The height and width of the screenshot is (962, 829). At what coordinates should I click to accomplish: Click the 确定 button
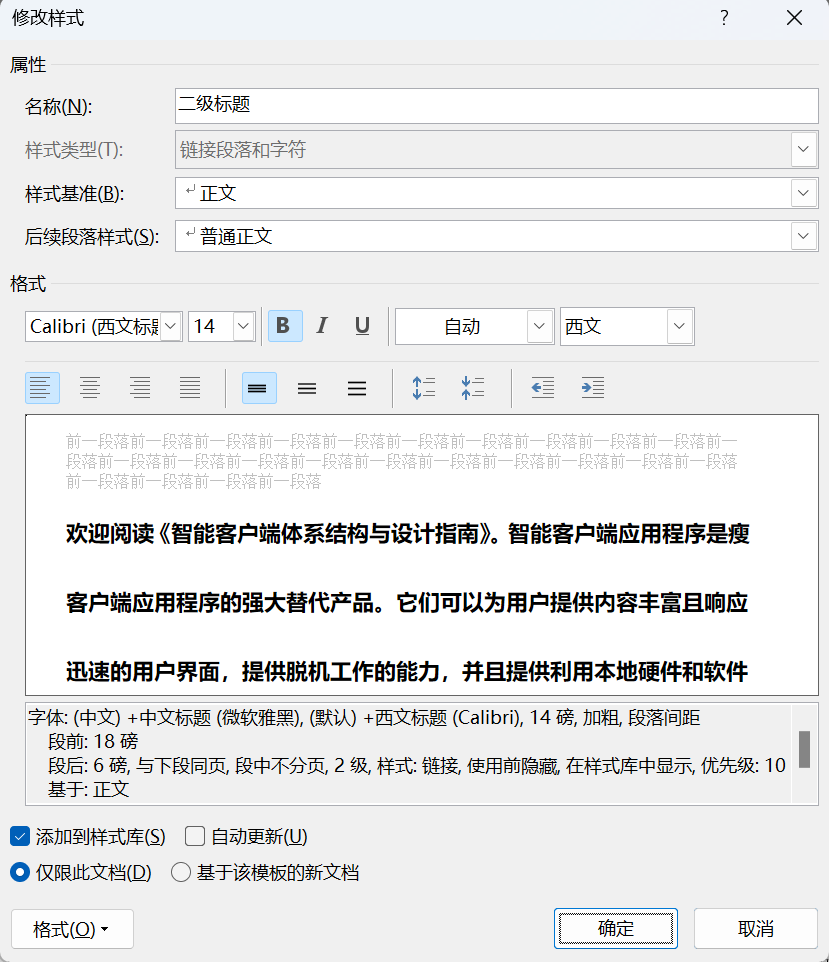click(615, 928)
